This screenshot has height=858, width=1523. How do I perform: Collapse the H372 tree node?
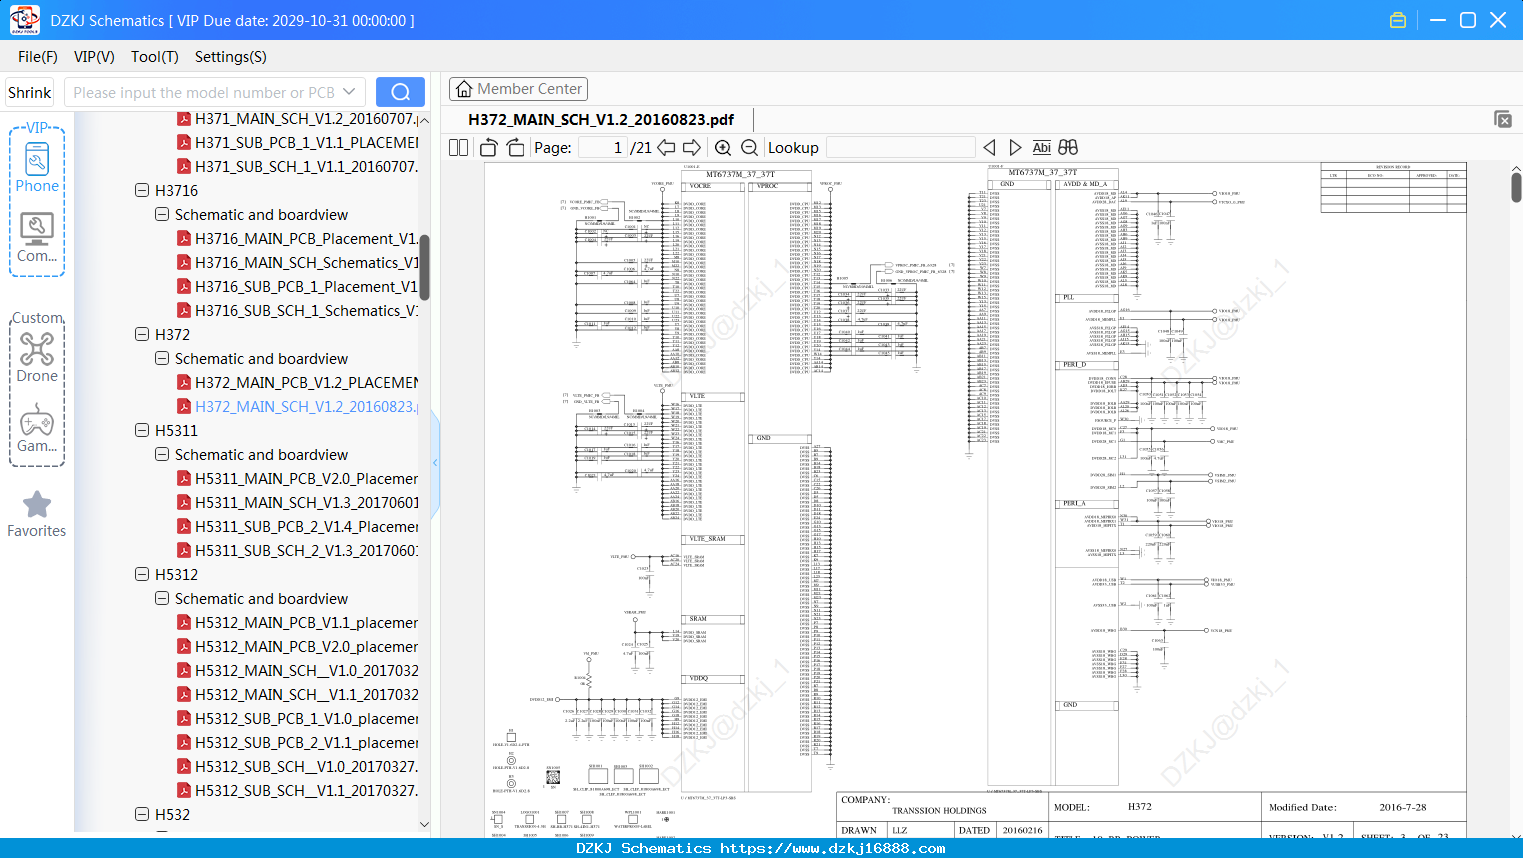[142, 334]
